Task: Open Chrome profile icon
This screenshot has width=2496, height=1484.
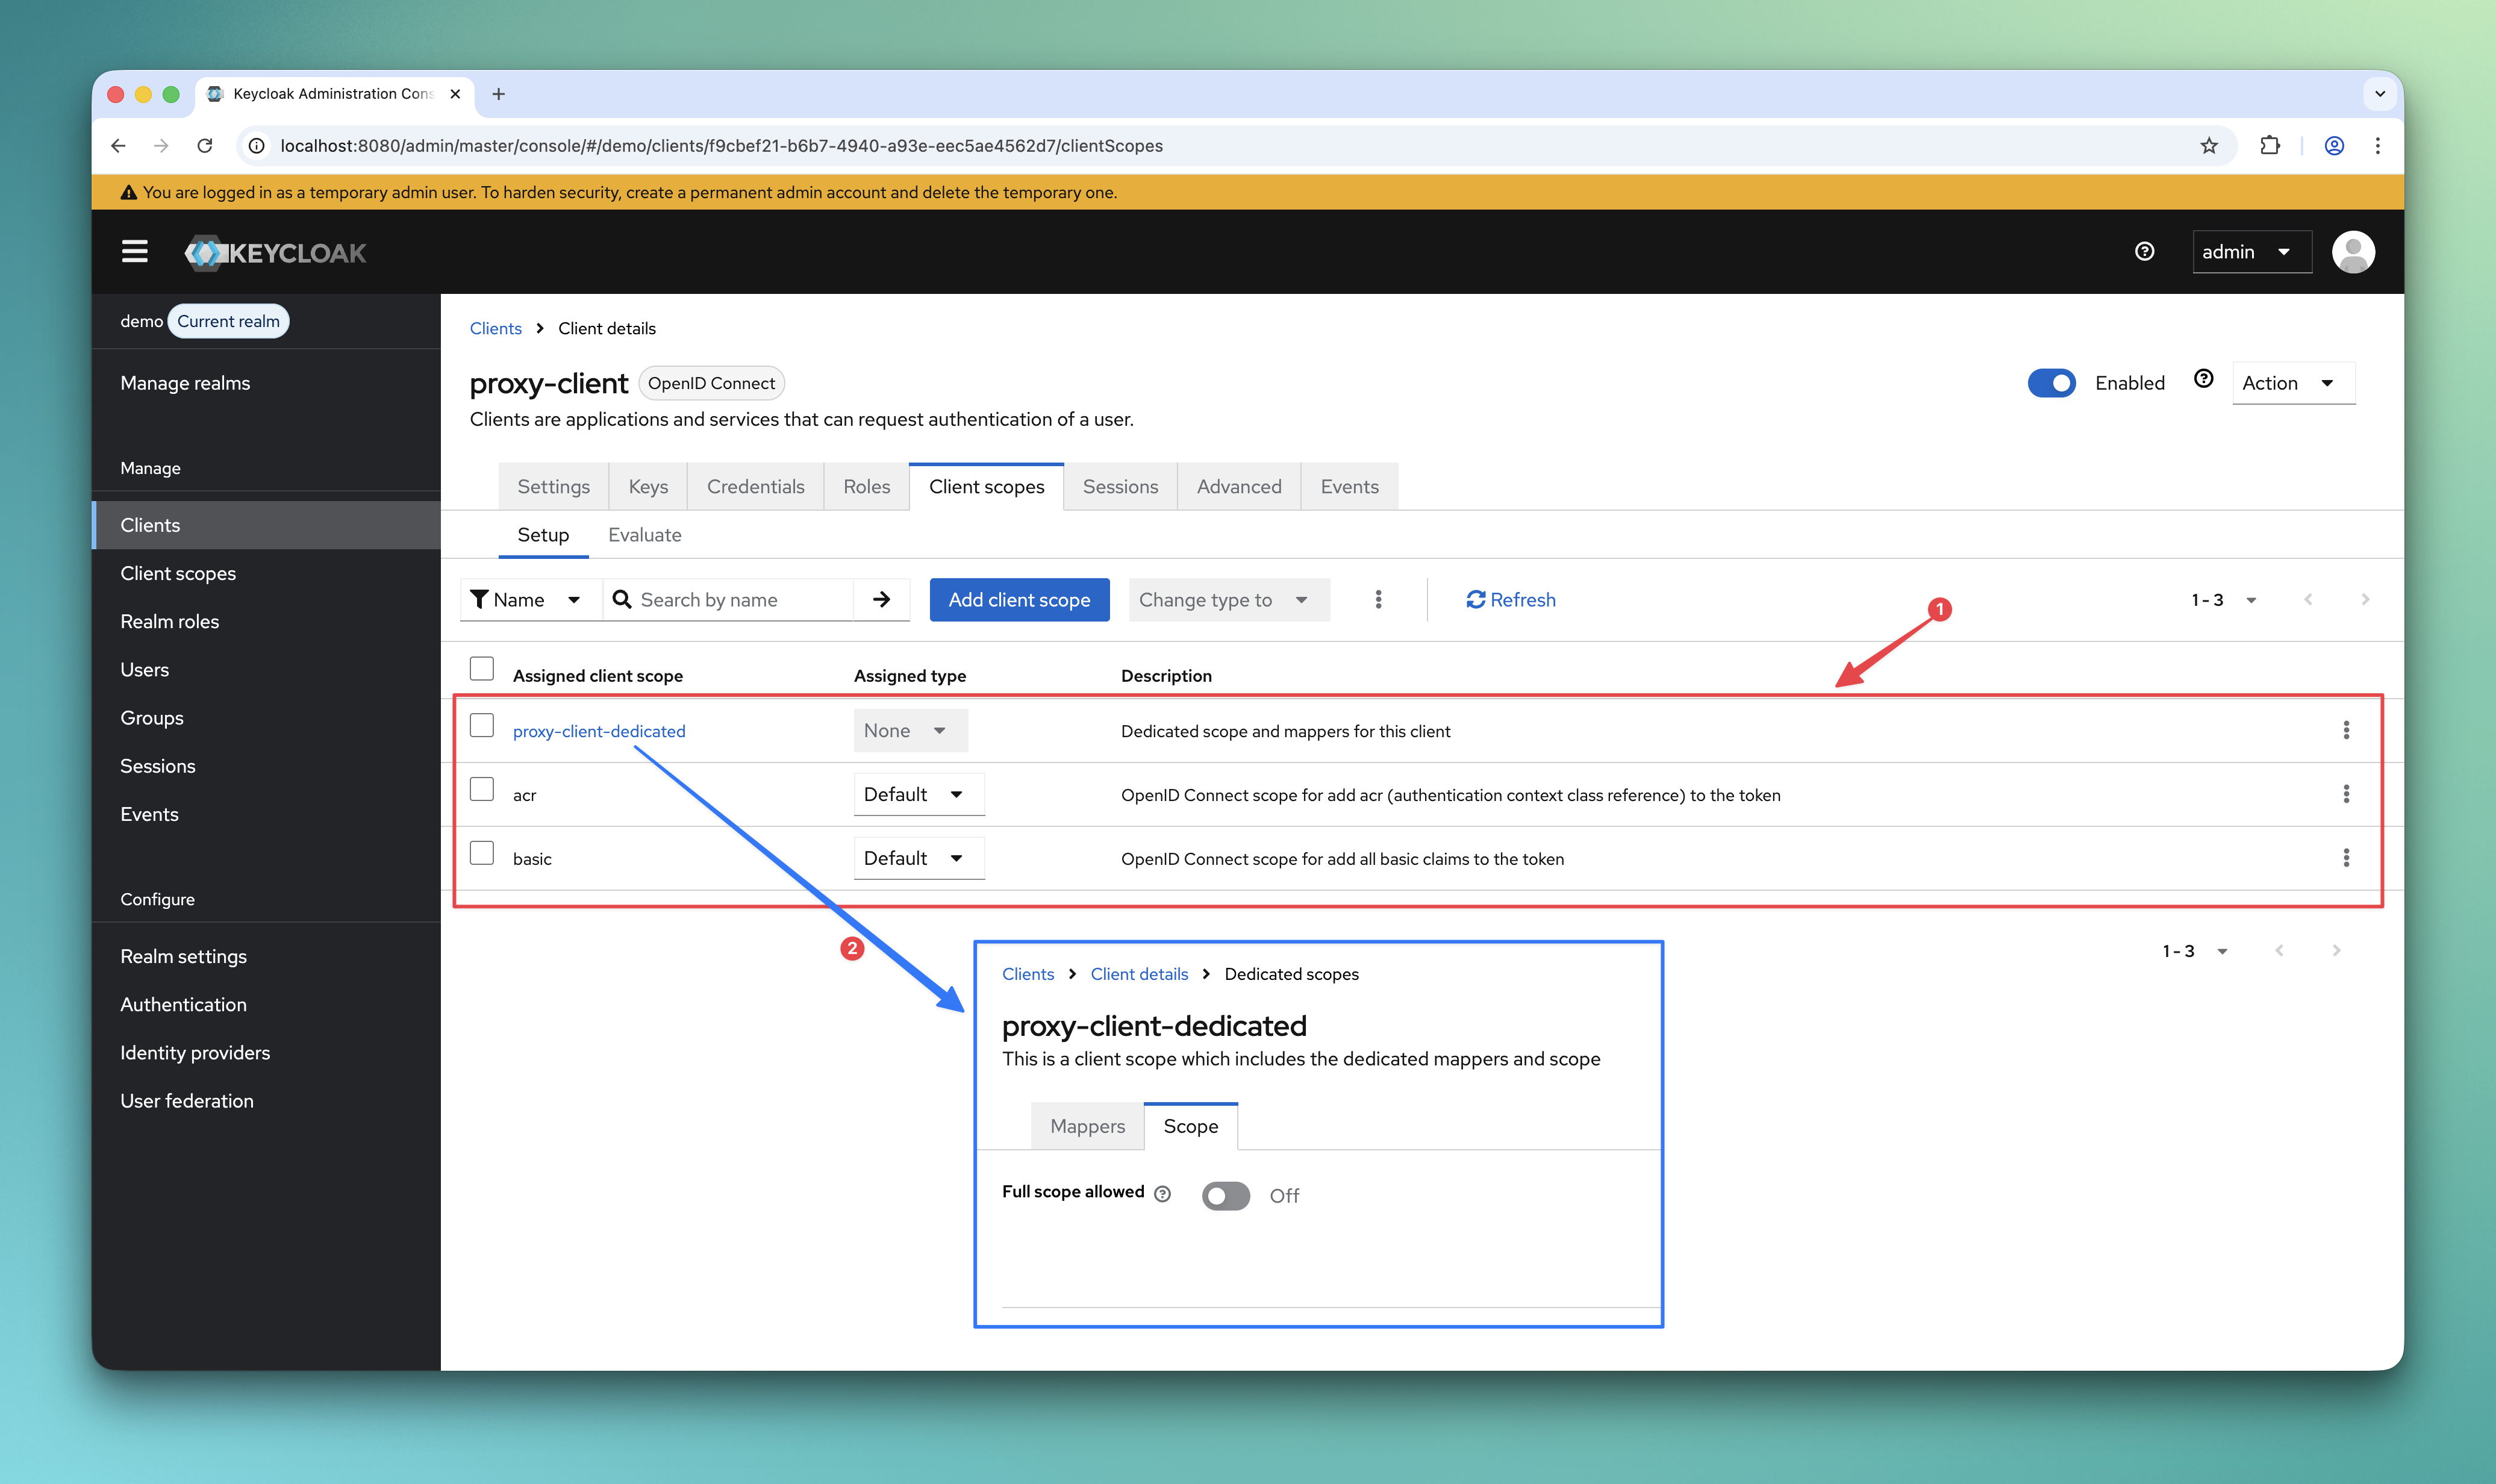Action: point(2334,146)
